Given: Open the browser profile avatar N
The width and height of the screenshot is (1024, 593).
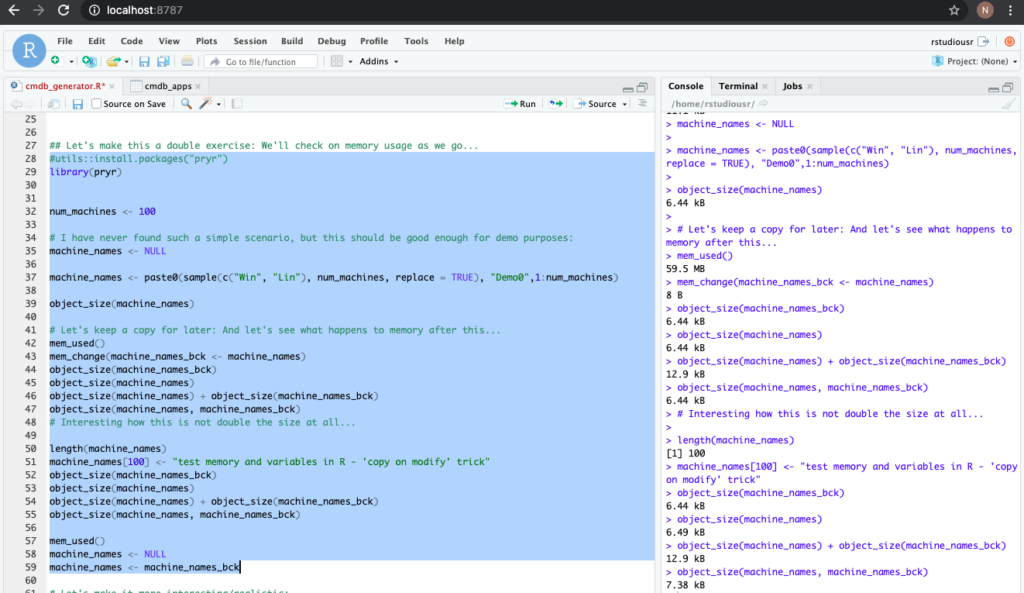Looking at the screenshot, I should point(985,10).
